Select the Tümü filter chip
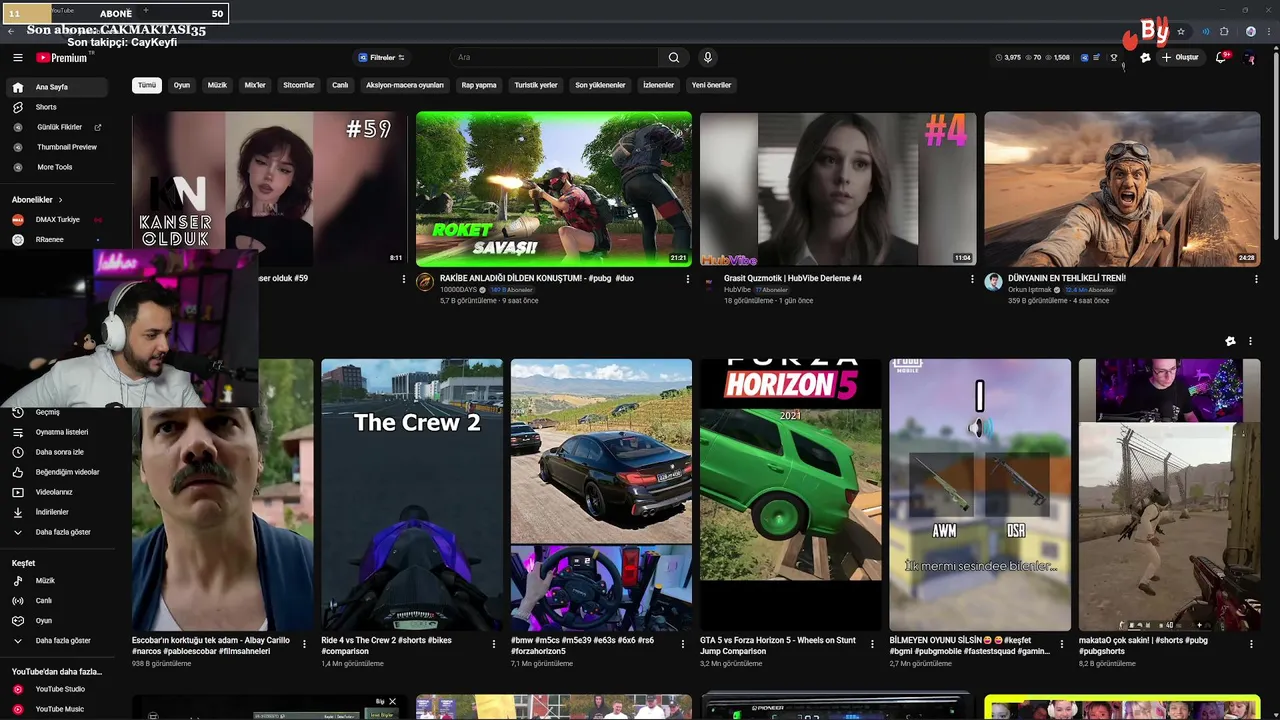The width and height of the screenshot is (1280, 720). (147, 85)
